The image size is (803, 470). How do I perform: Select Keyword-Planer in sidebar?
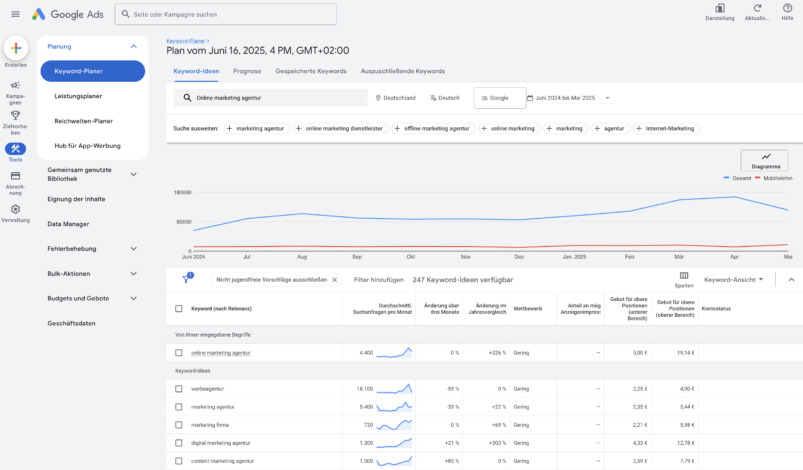pos(93,71)
